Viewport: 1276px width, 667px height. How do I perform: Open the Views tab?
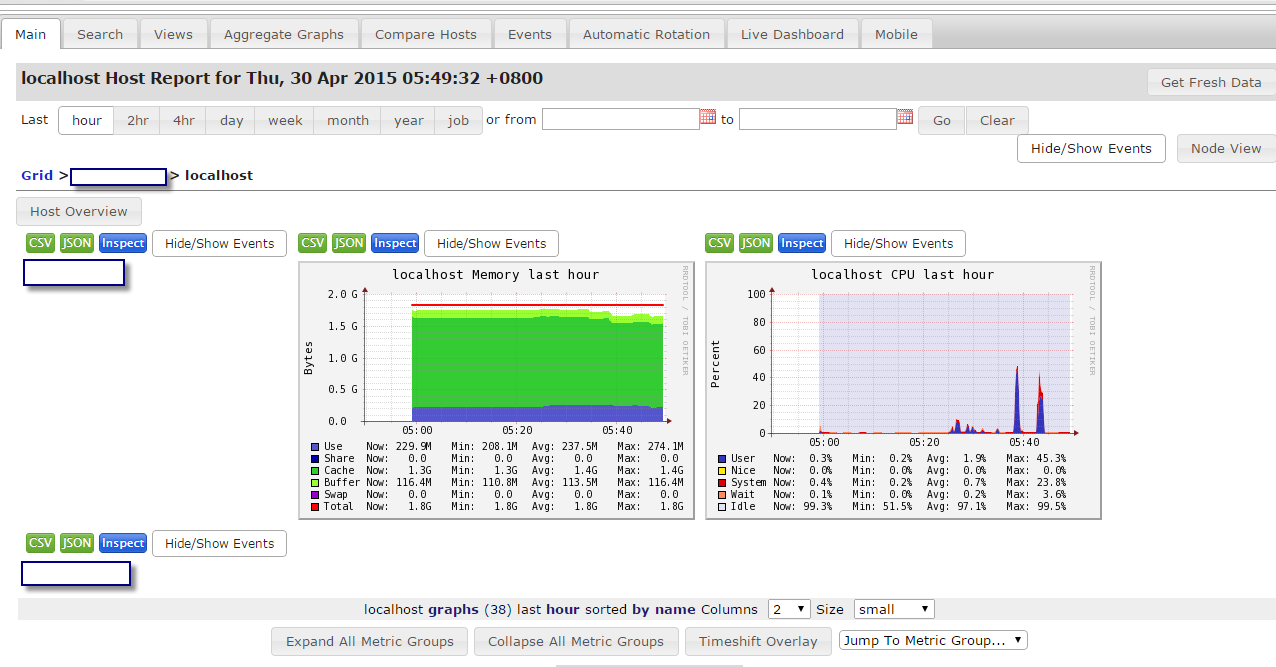point(173,34)
